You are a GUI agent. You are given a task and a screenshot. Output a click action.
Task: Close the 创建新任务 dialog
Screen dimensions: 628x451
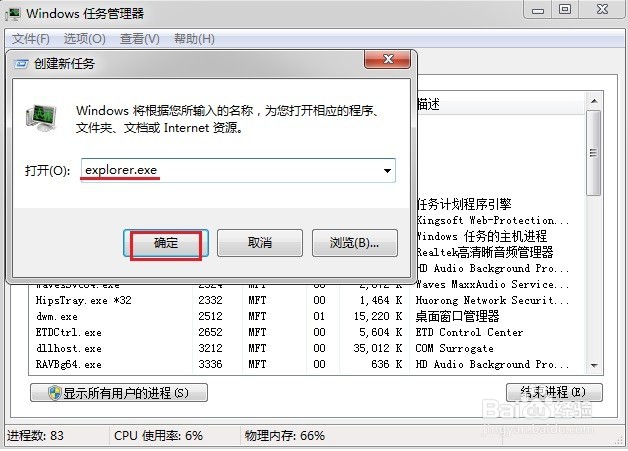387,59
